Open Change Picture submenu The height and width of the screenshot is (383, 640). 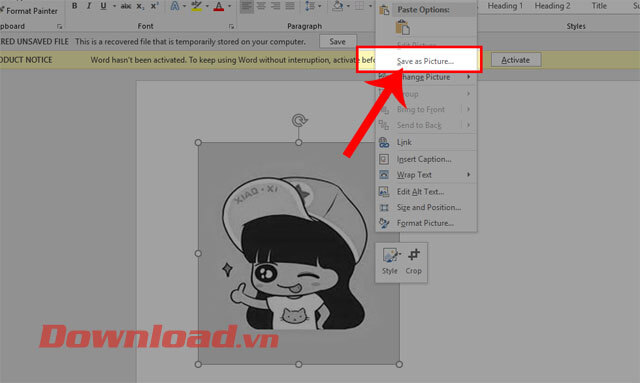(x=426, y=77)
